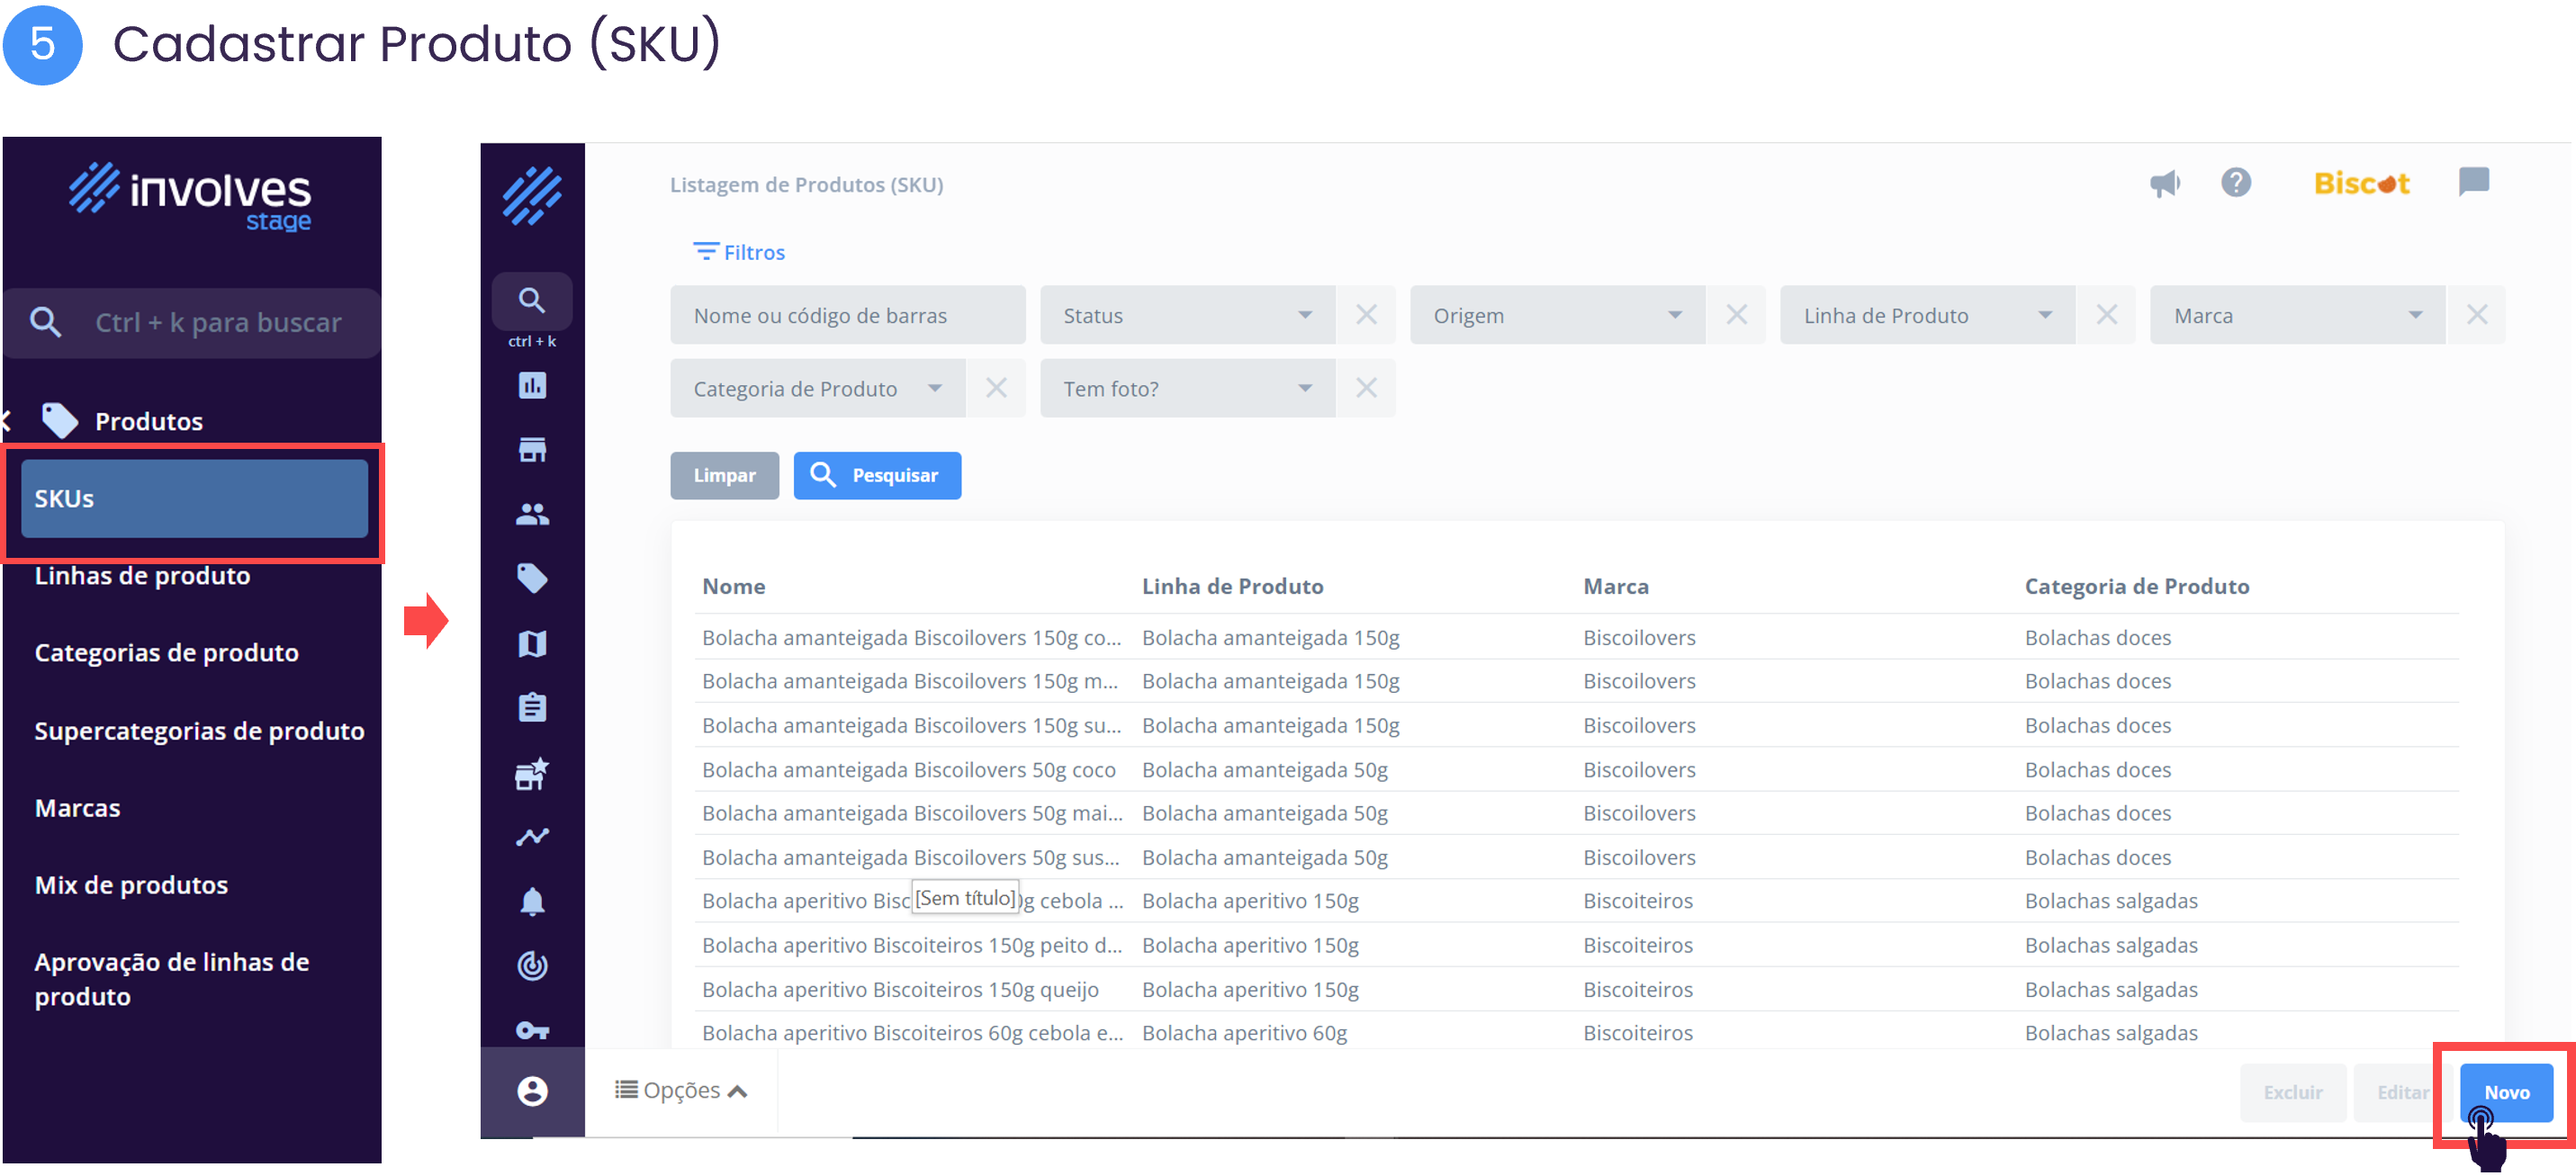Click the Involves logo in narrow sidebar
This screenshot has width=2576, height=1176.
coord(532,196)
